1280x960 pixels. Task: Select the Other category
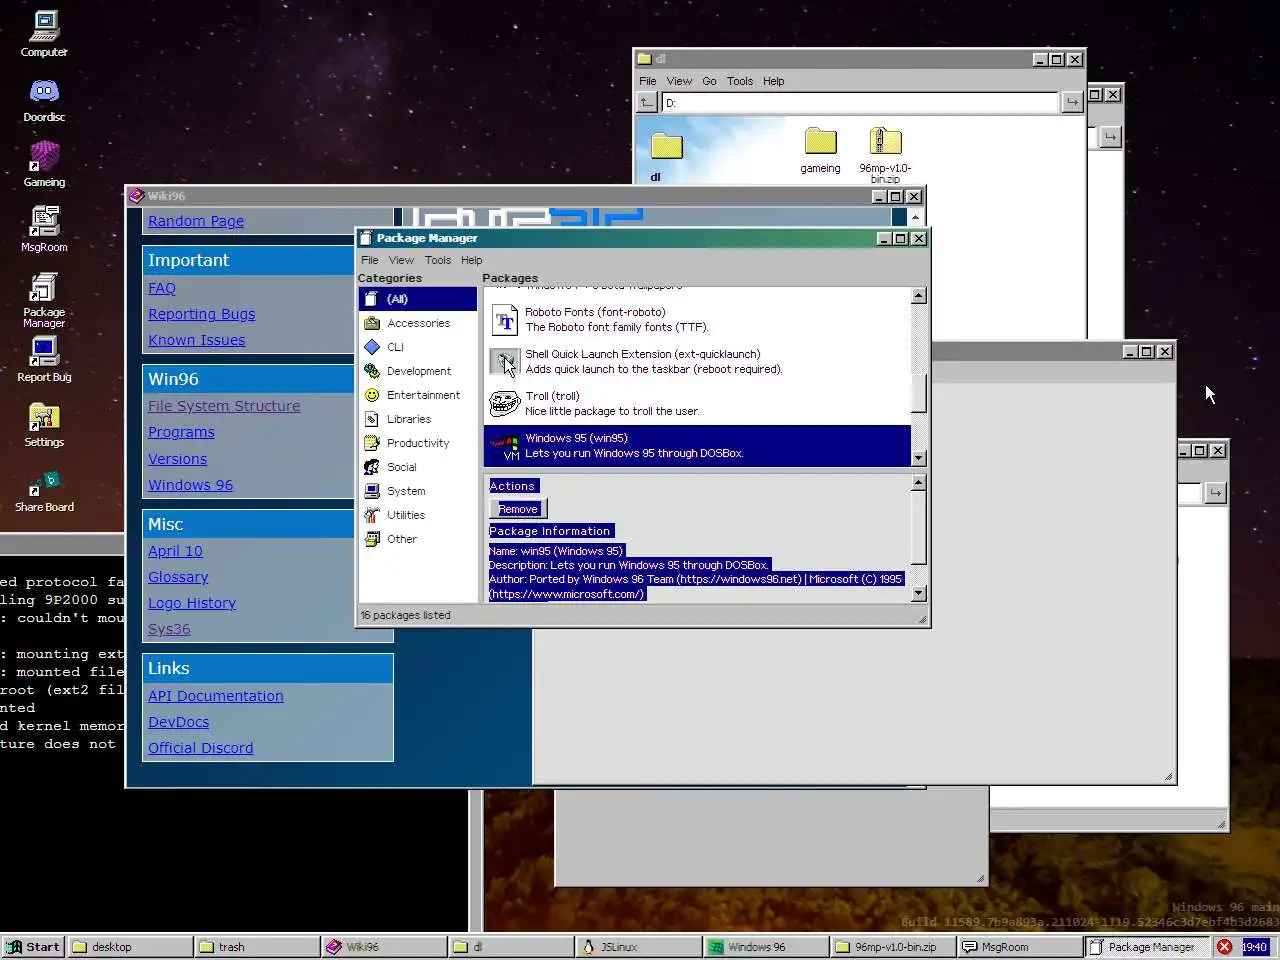417,539
